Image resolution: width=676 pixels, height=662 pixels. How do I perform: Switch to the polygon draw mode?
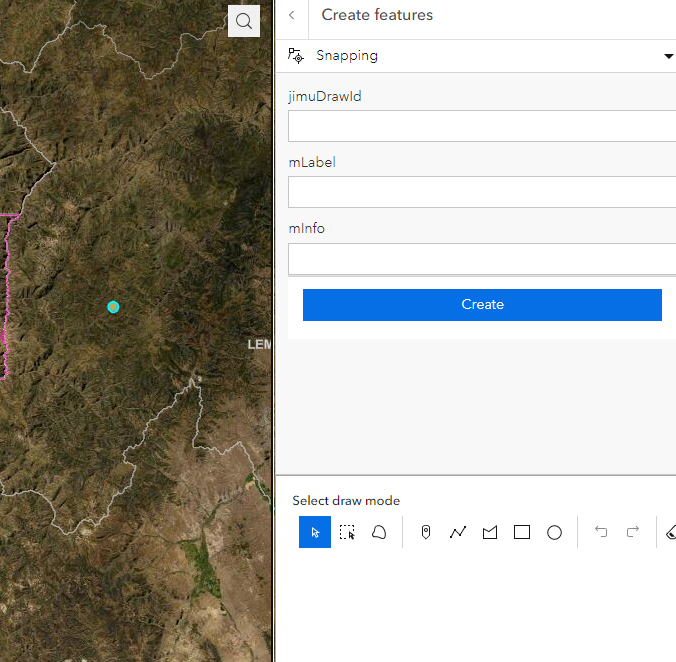coord(490,532)
